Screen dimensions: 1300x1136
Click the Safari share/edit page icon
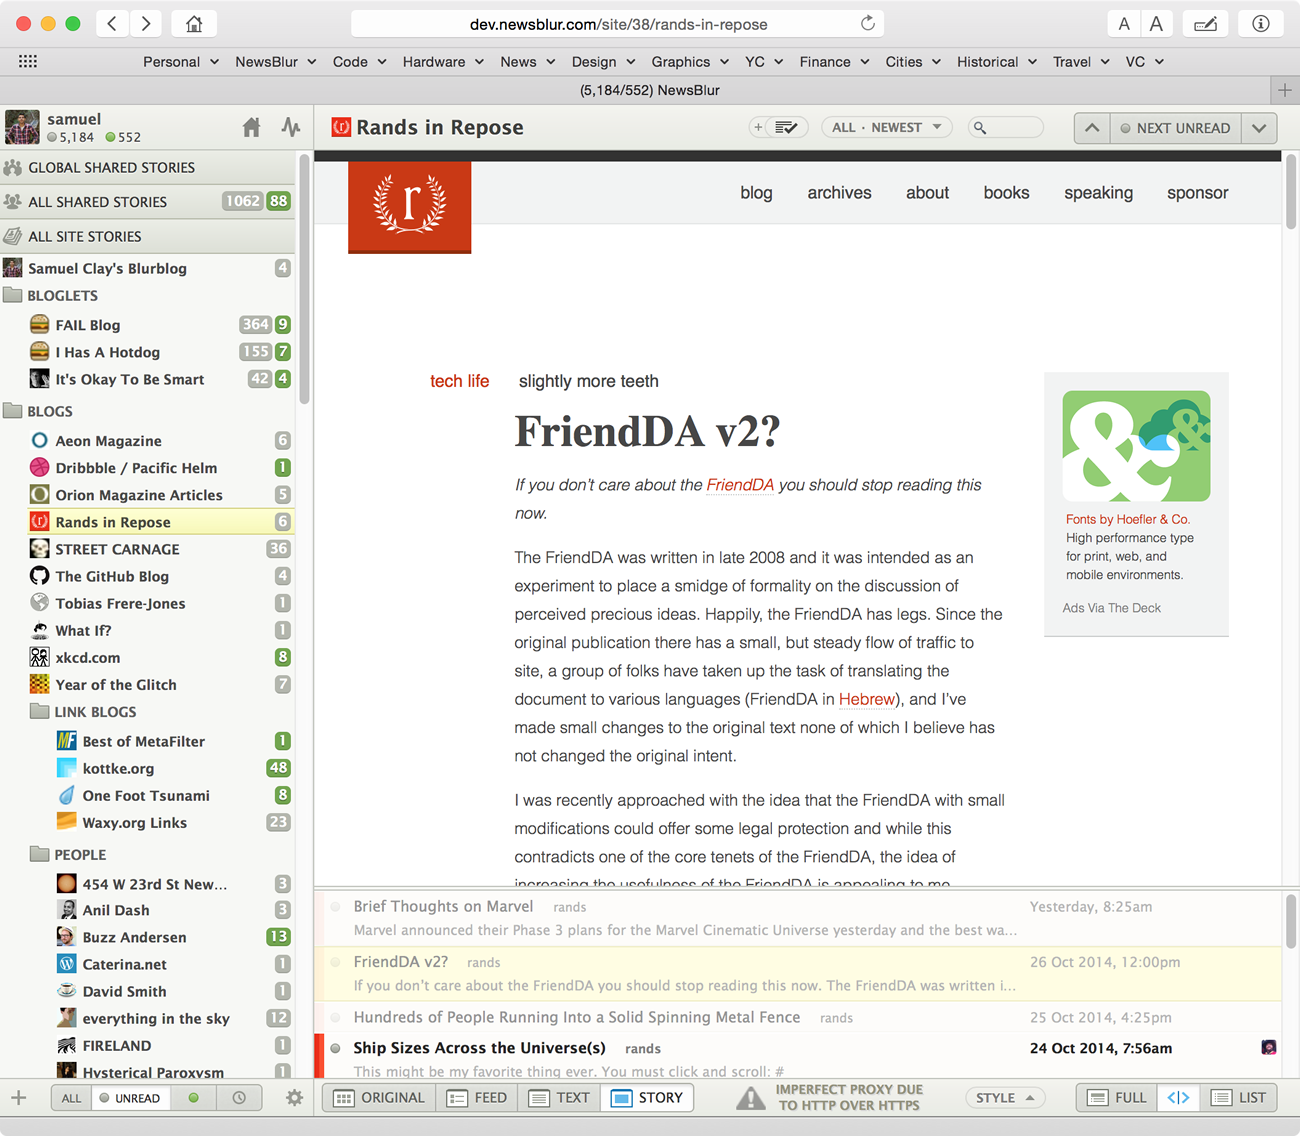[x=1205, y=24]
